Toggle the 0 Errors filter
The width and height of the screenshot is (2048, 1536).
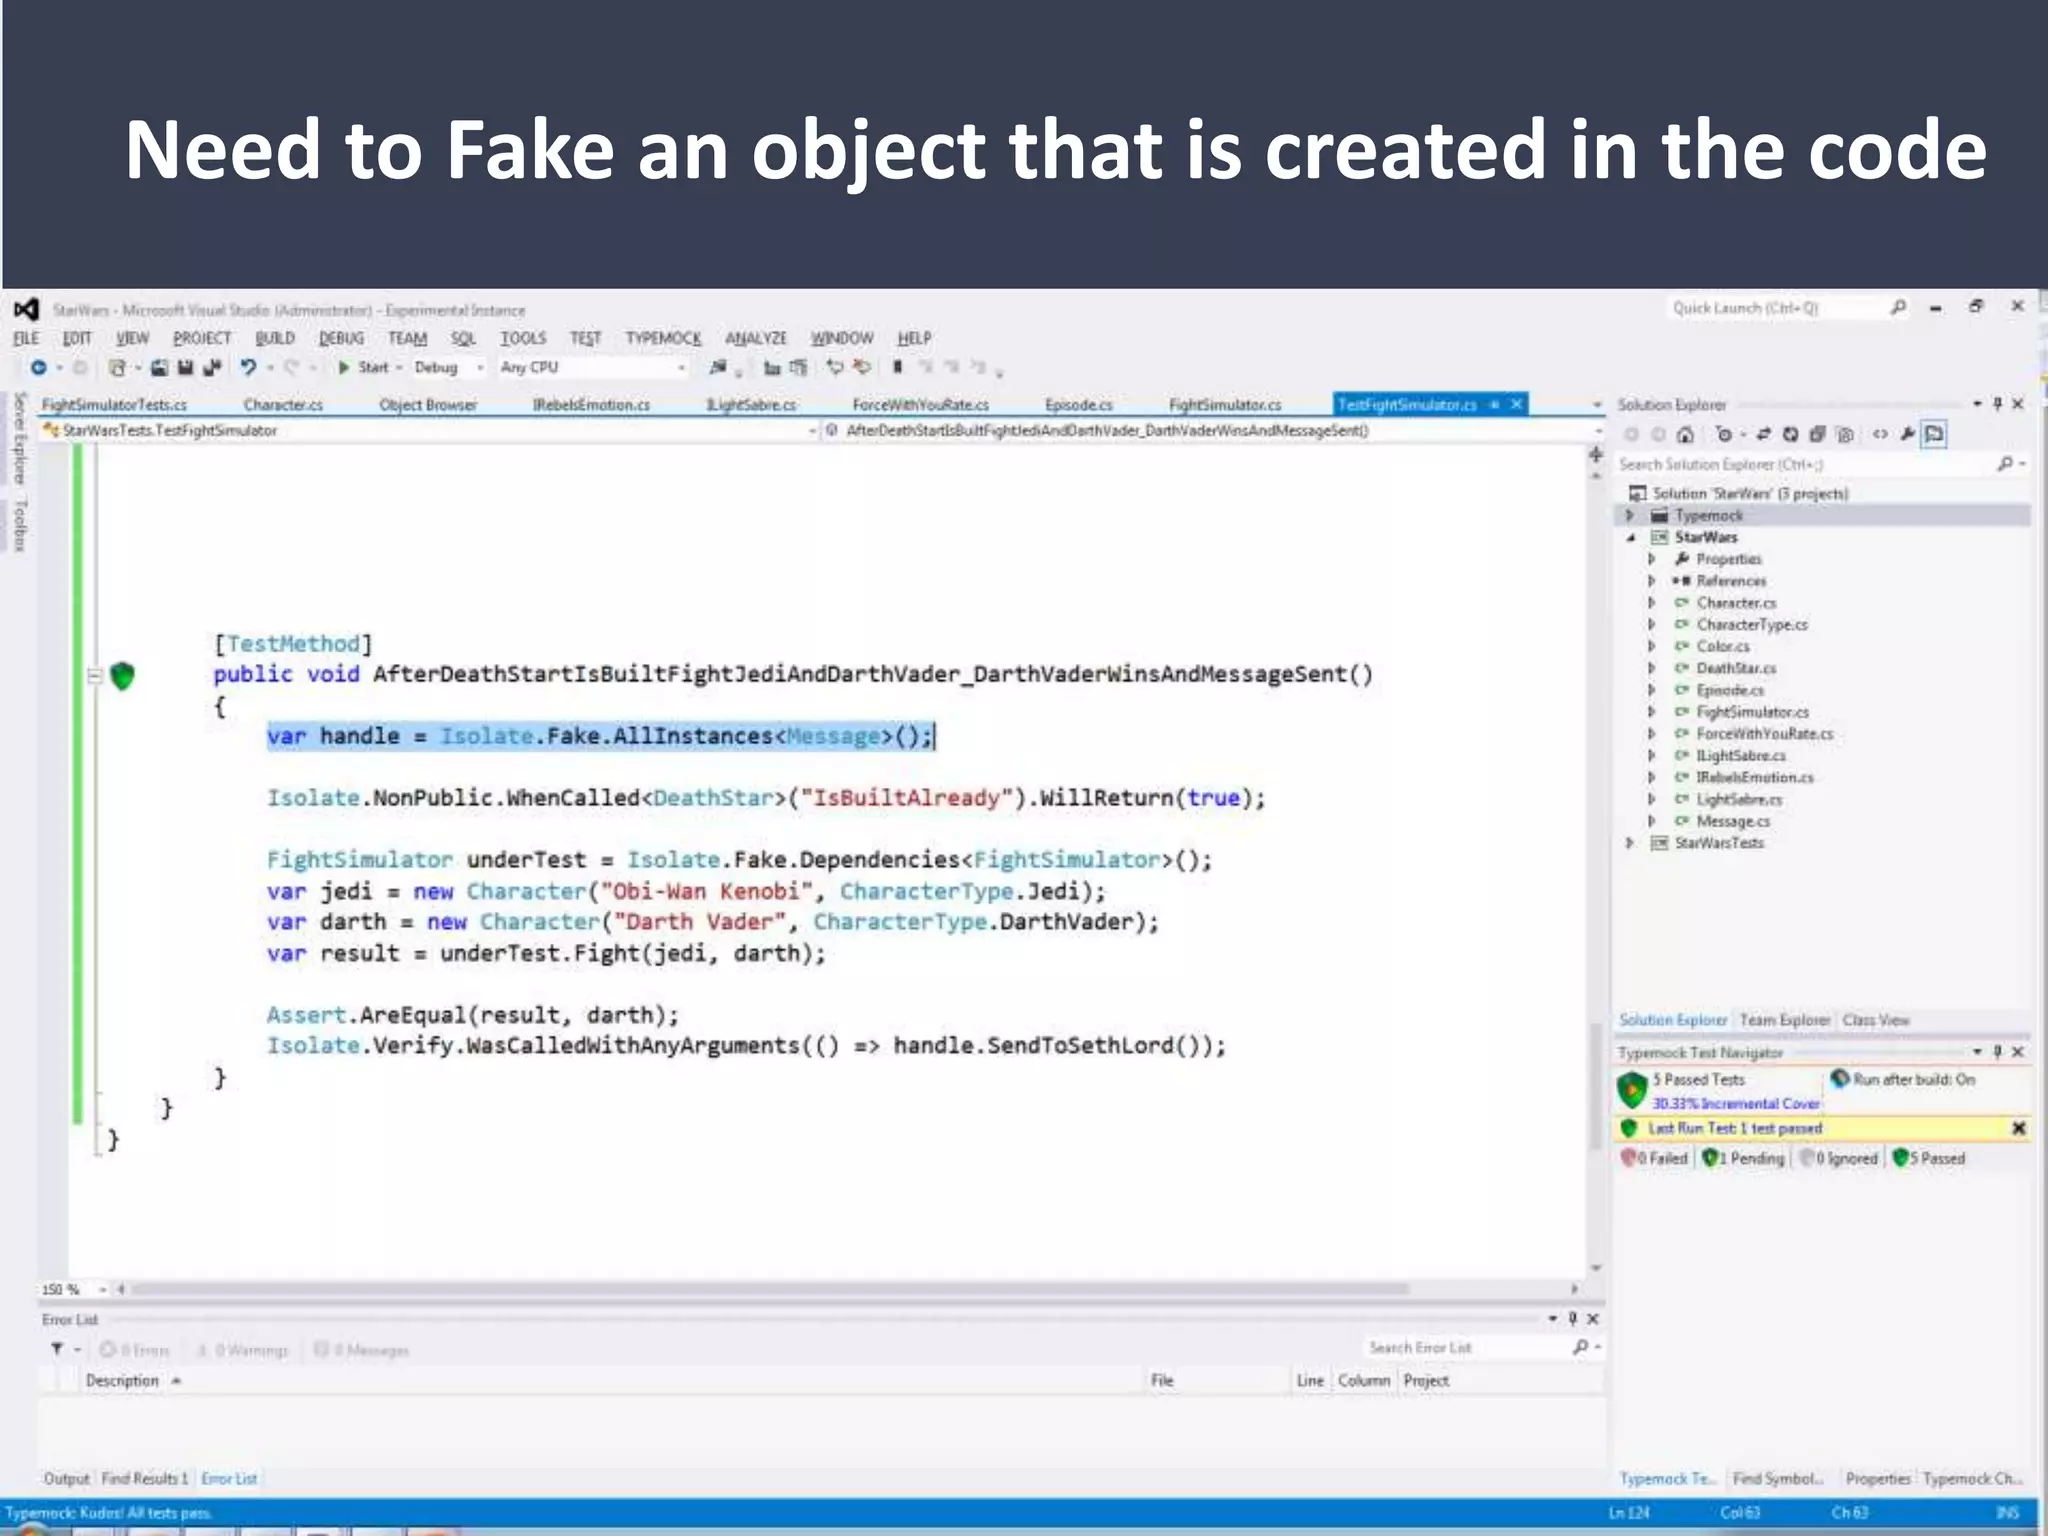tap(134, 1350)
